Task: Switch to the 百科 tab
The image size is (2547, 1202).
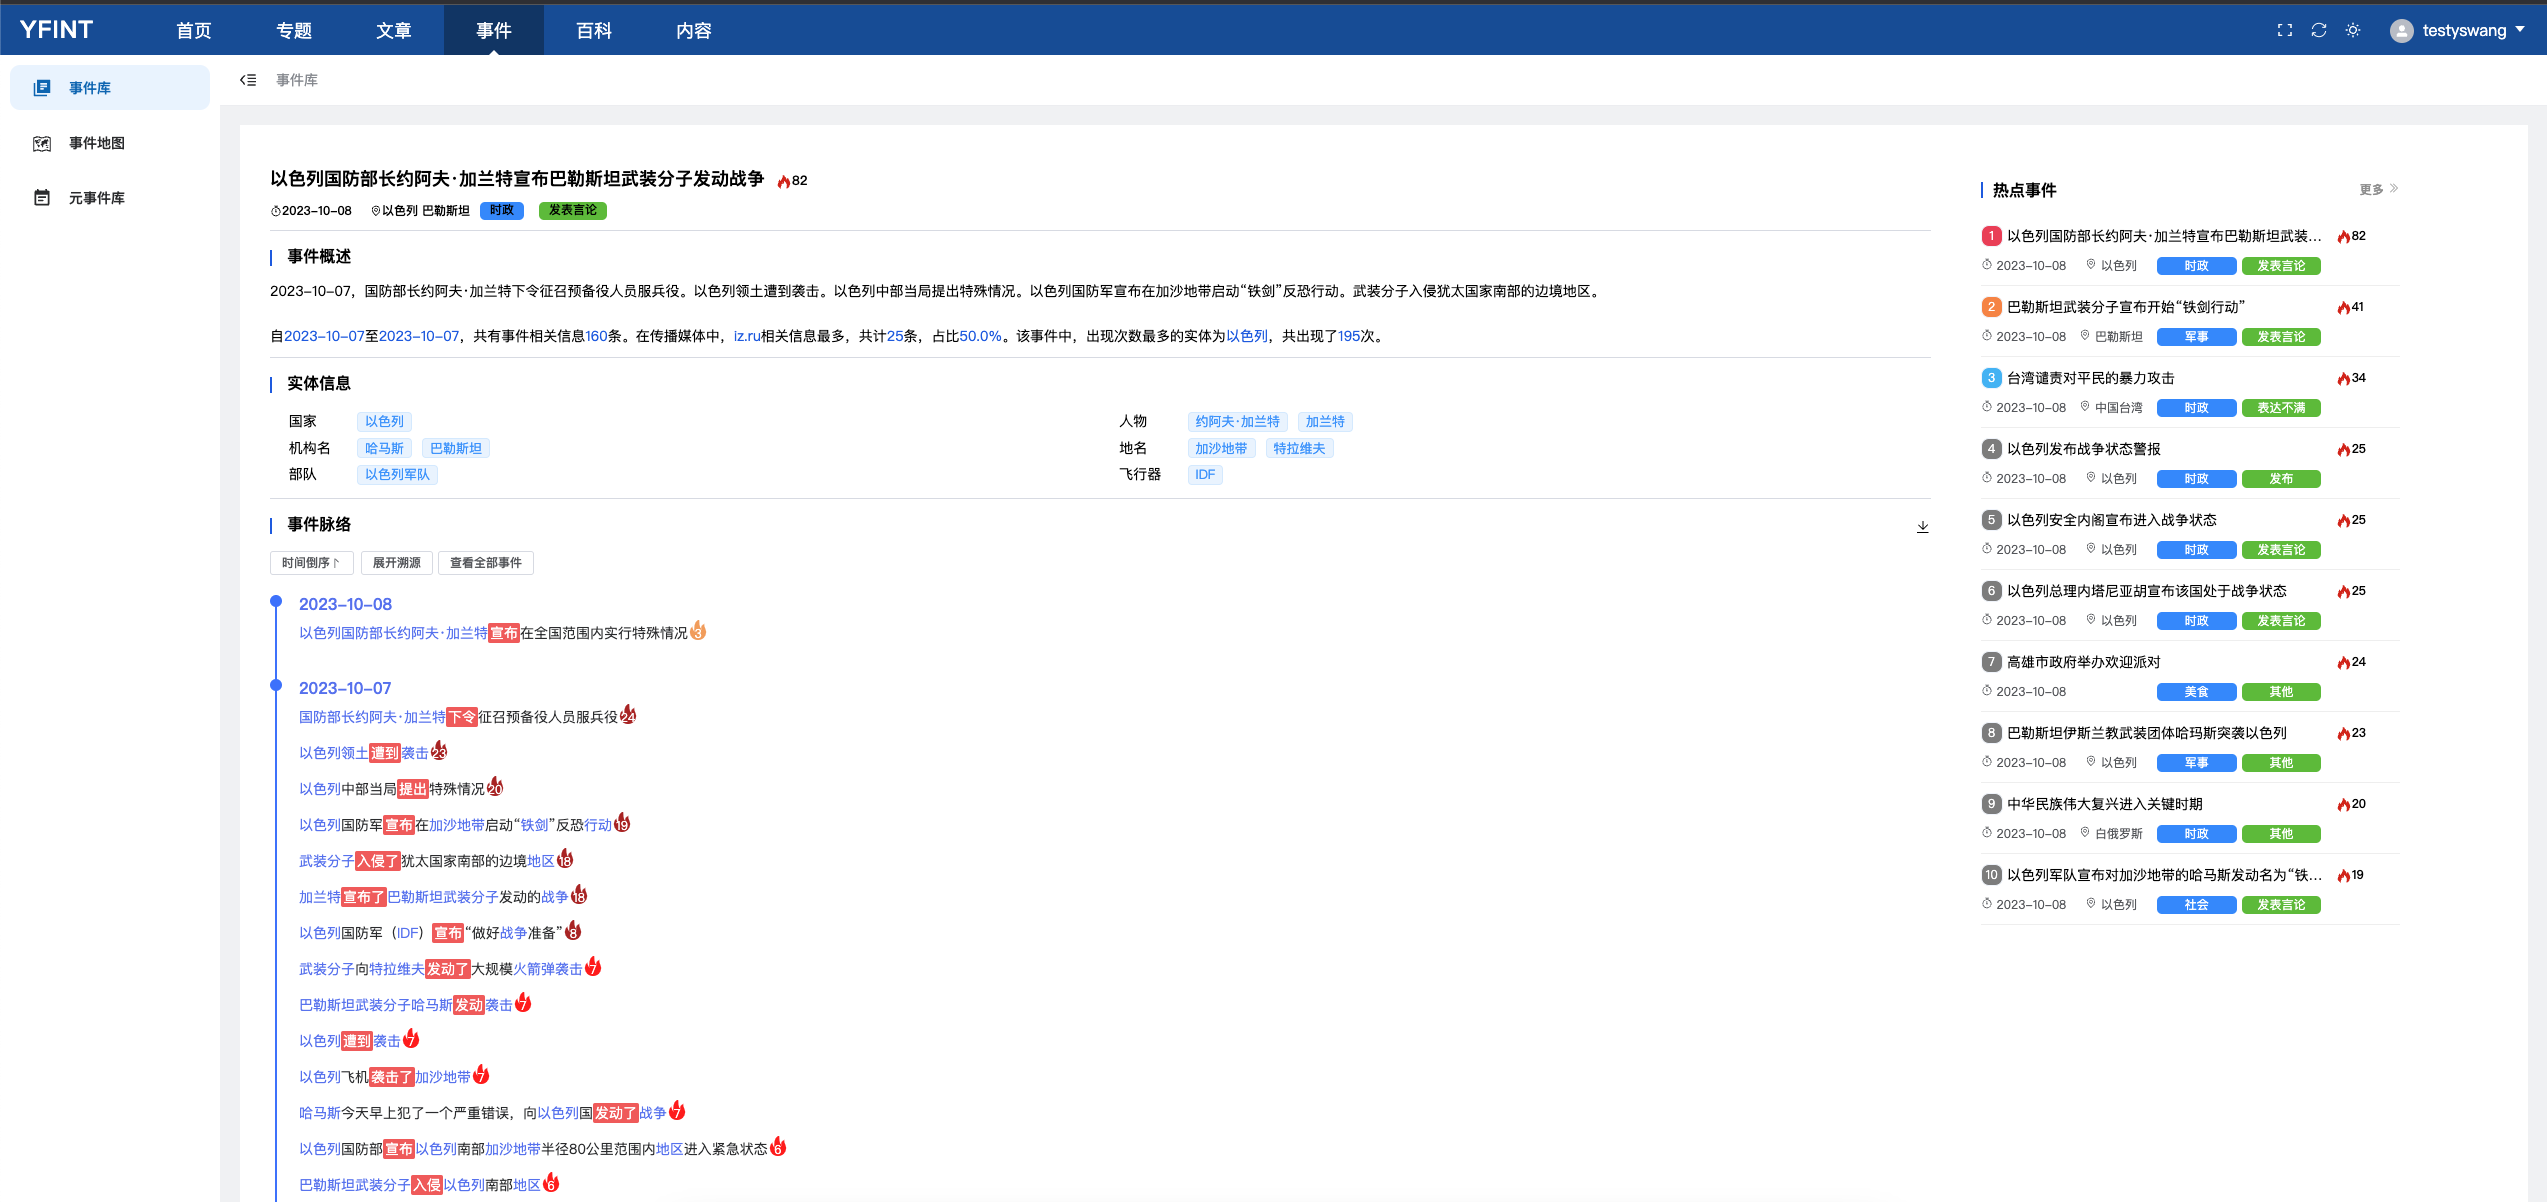Action: pos(594,30)
